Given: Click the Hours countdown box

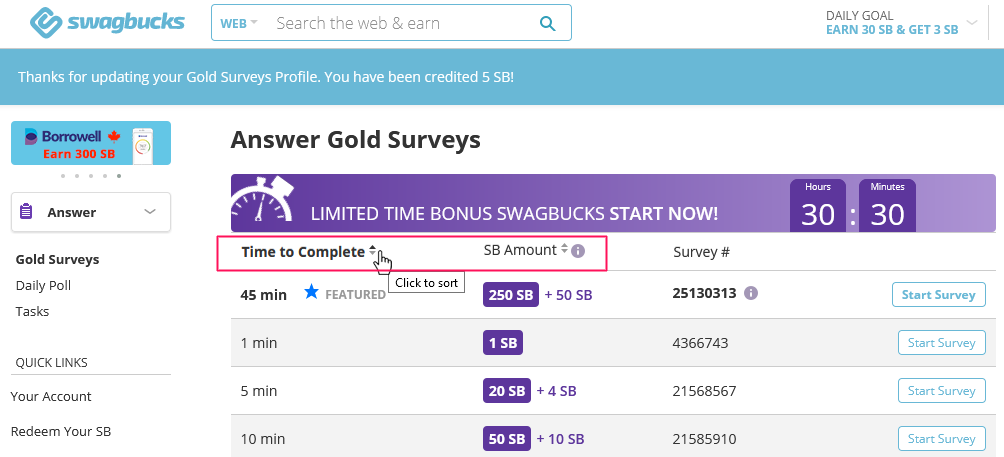Looking at the screenshot, I should click(x=818, y=205).
